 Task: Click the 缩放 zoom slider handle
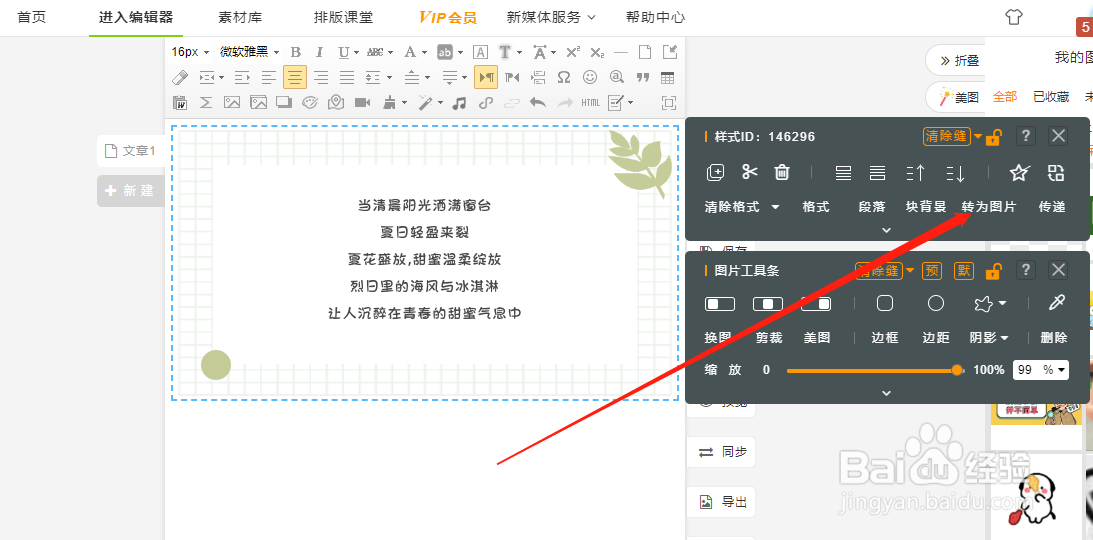pyautogui.click(x=957, y=370)
